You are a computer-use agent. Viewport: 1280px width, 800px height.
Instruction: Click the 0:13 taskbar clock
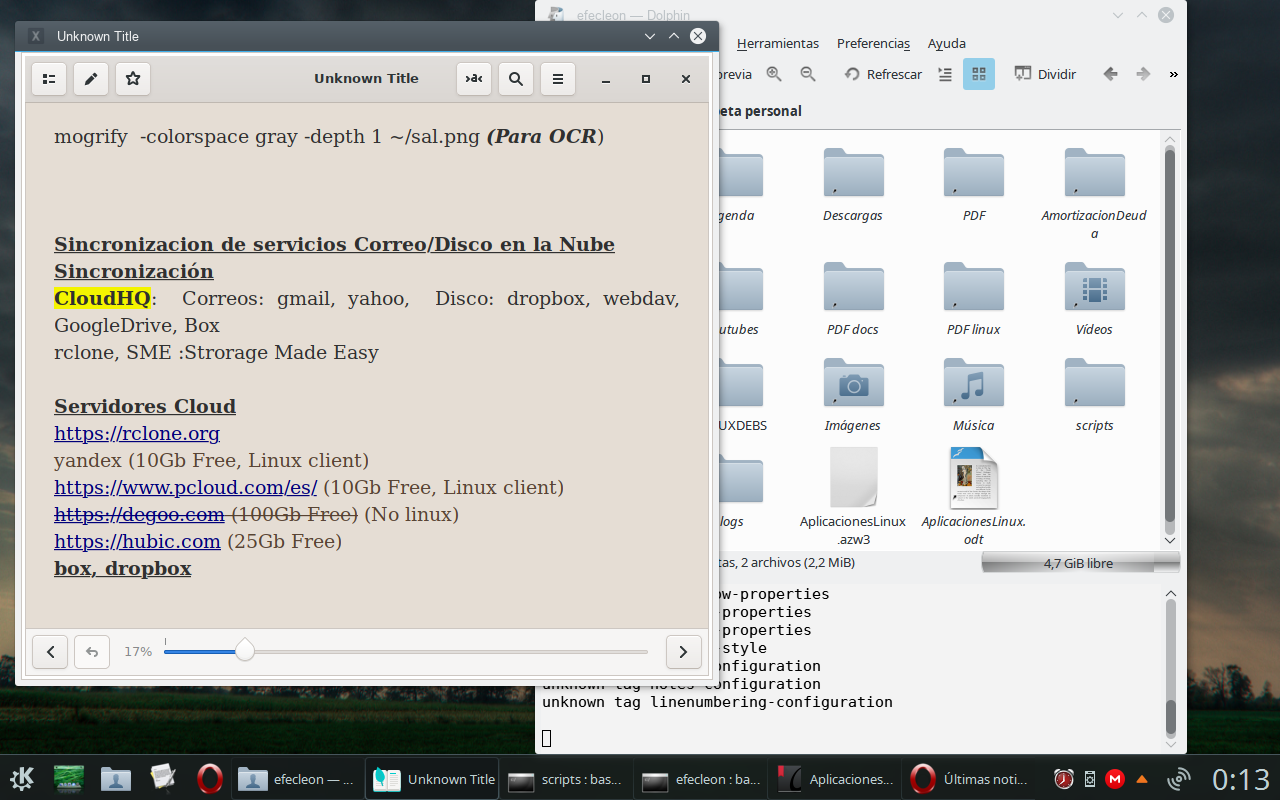(1241, 779)
